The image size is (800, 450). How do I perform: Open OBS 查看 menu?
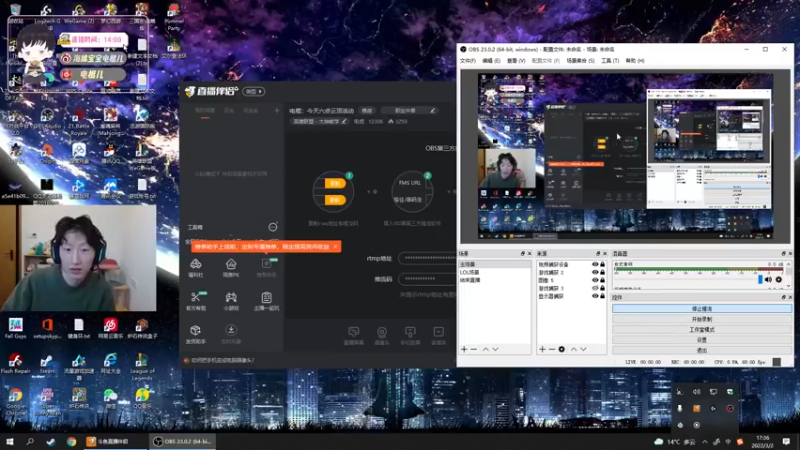pyautogui.click(x=516, y=61)
